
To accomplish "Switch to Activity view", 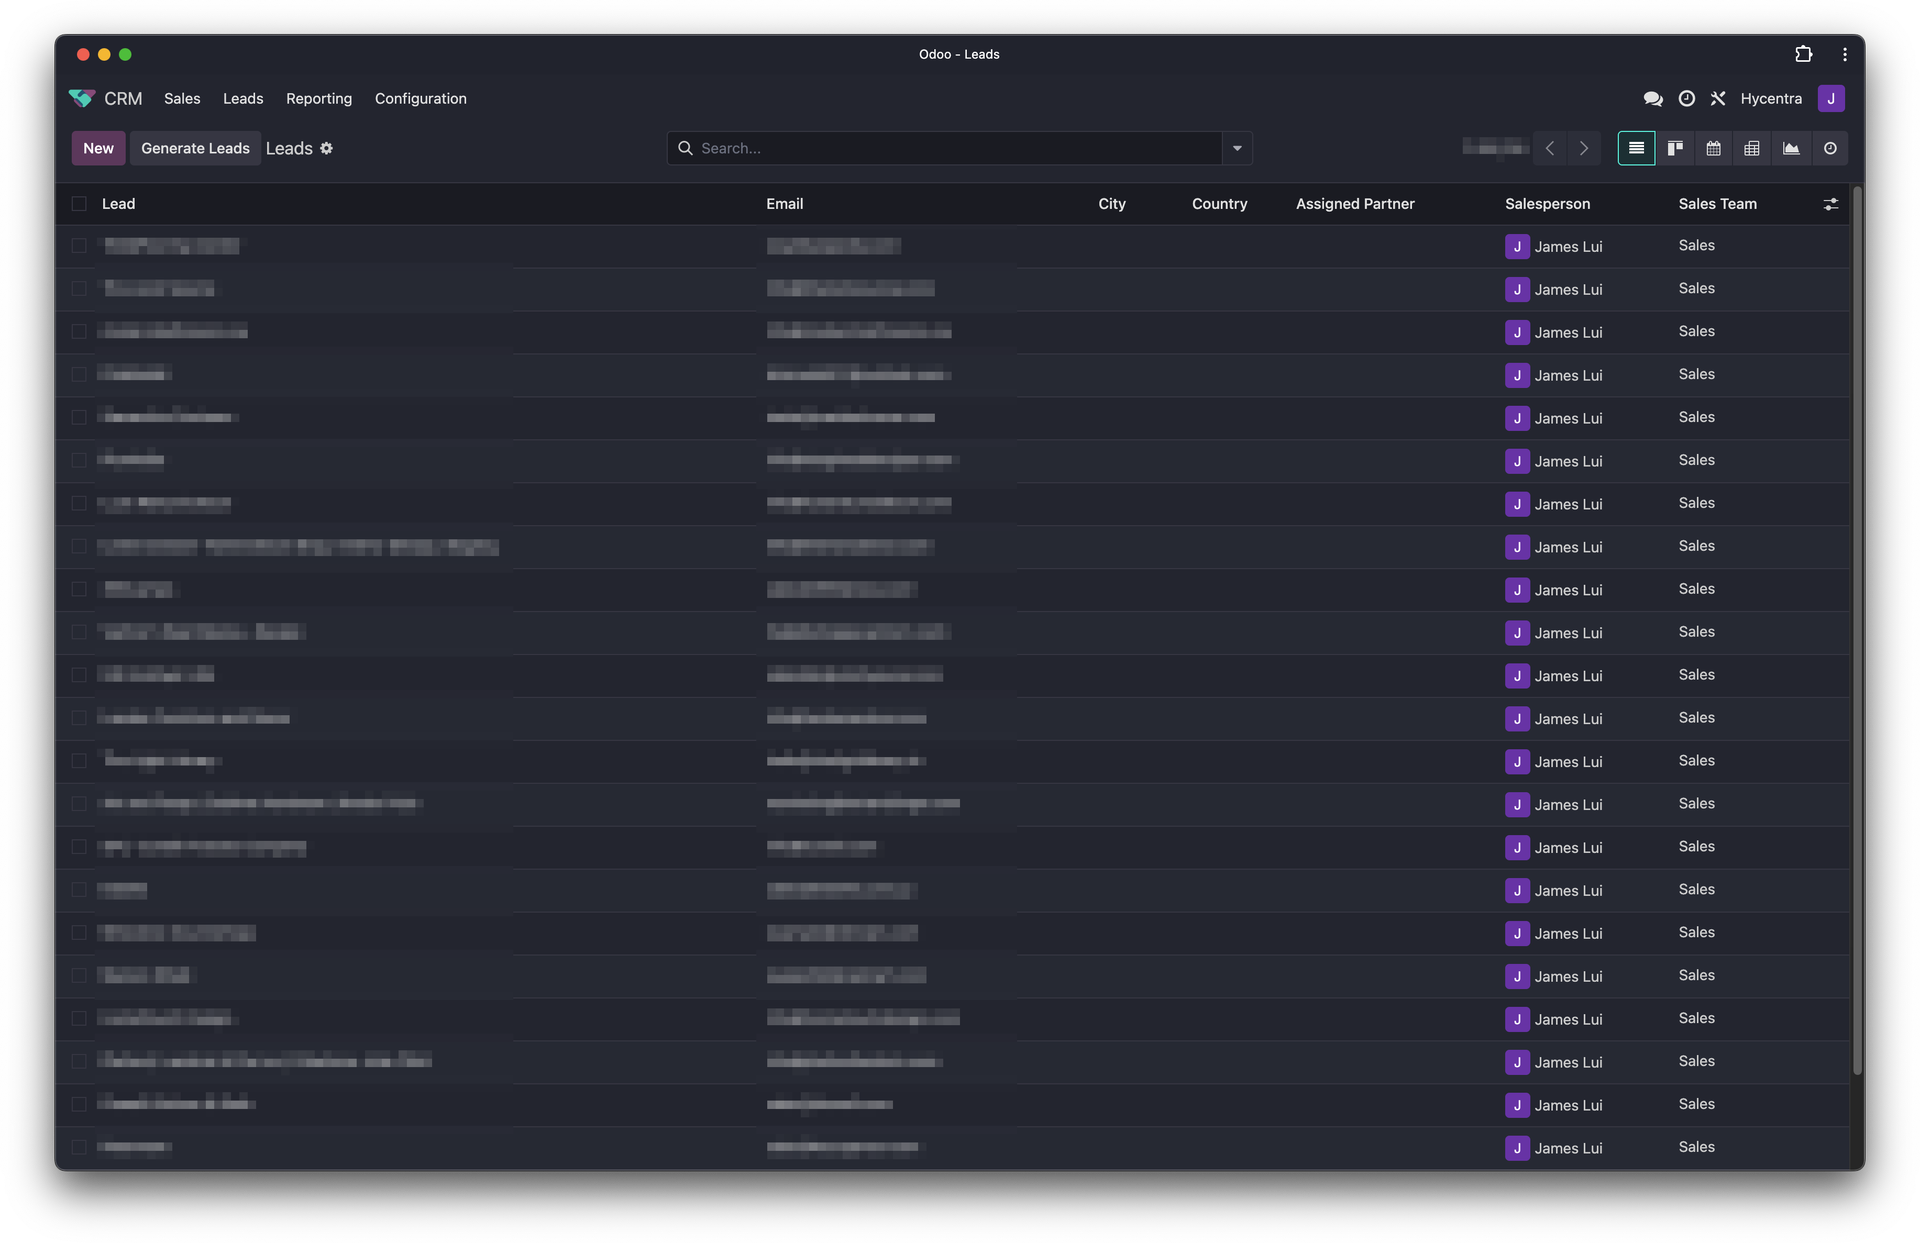I will pos(1830,148).
